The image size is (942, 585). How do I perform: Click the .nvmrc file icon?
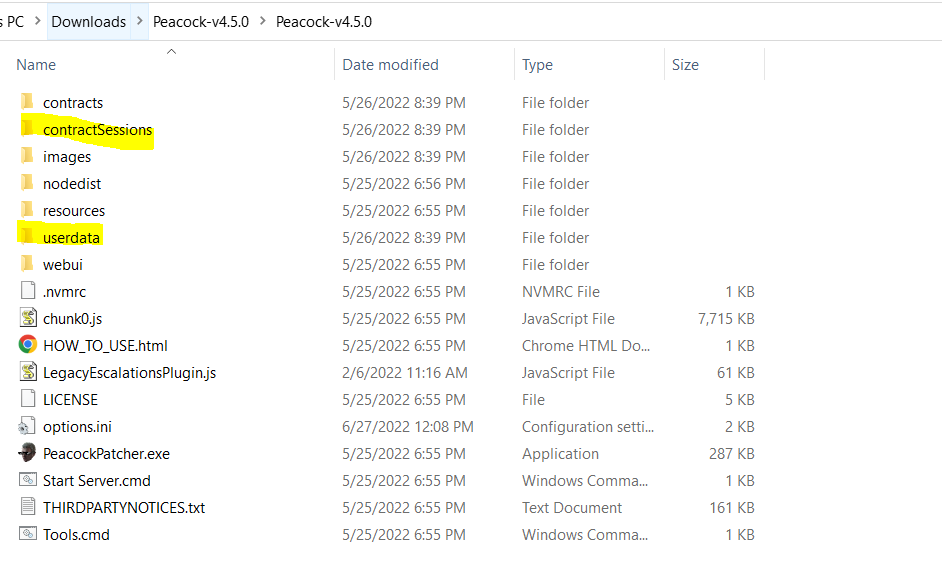(27, 291)
